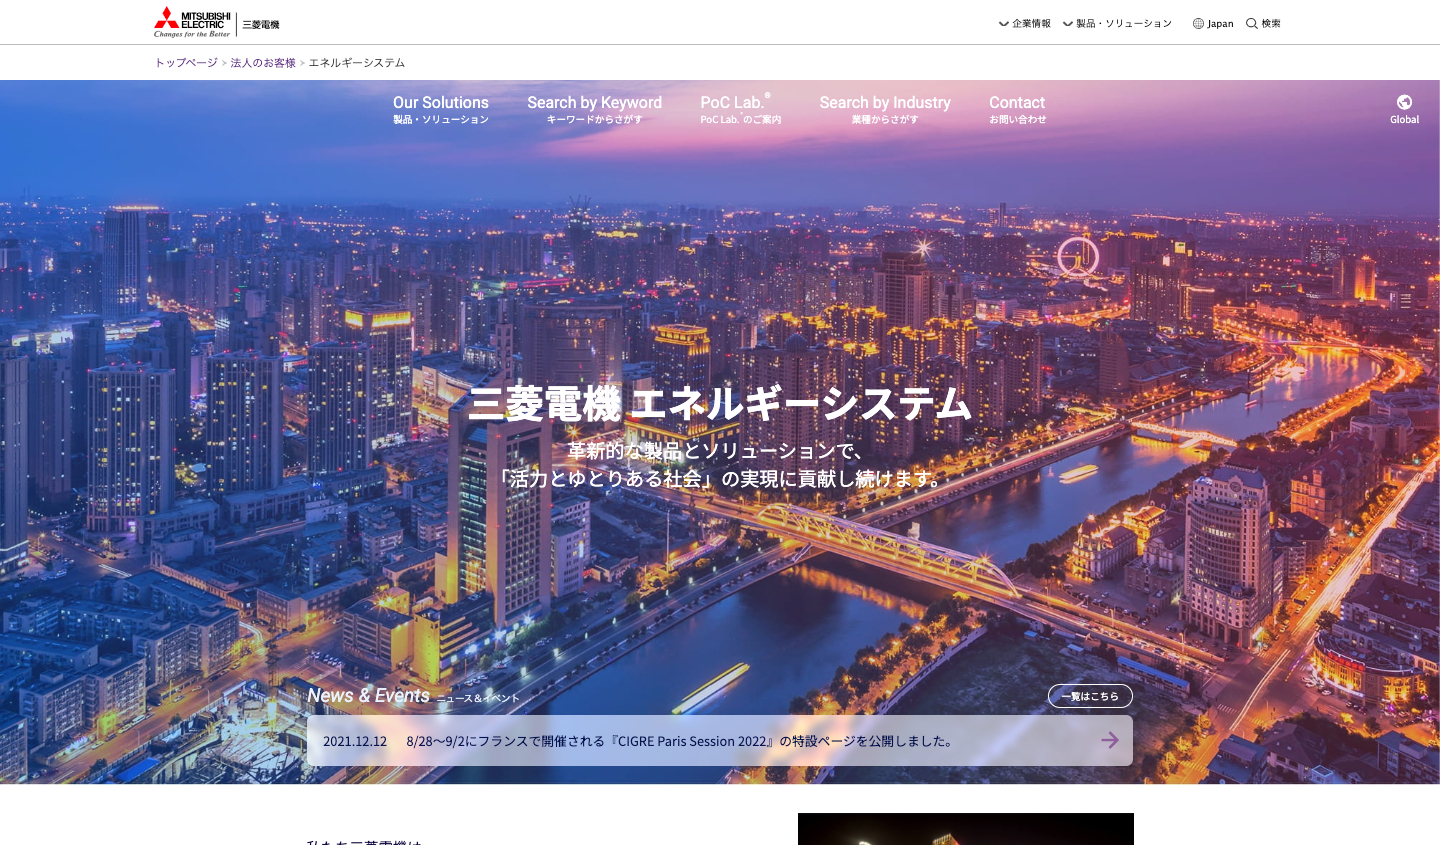The height and width of the screenshot is (845, 1440).
Task: Follow the トップページ breadcrumb link
Action: [186, 63]
